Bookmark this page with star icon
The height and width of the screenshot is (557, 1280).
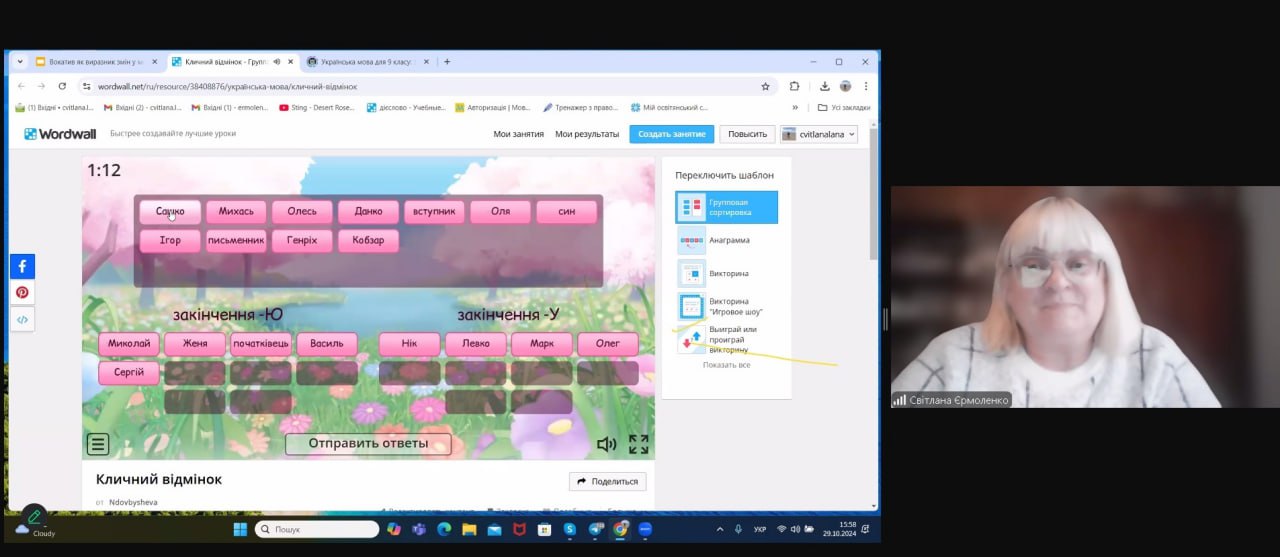(766, 86)
